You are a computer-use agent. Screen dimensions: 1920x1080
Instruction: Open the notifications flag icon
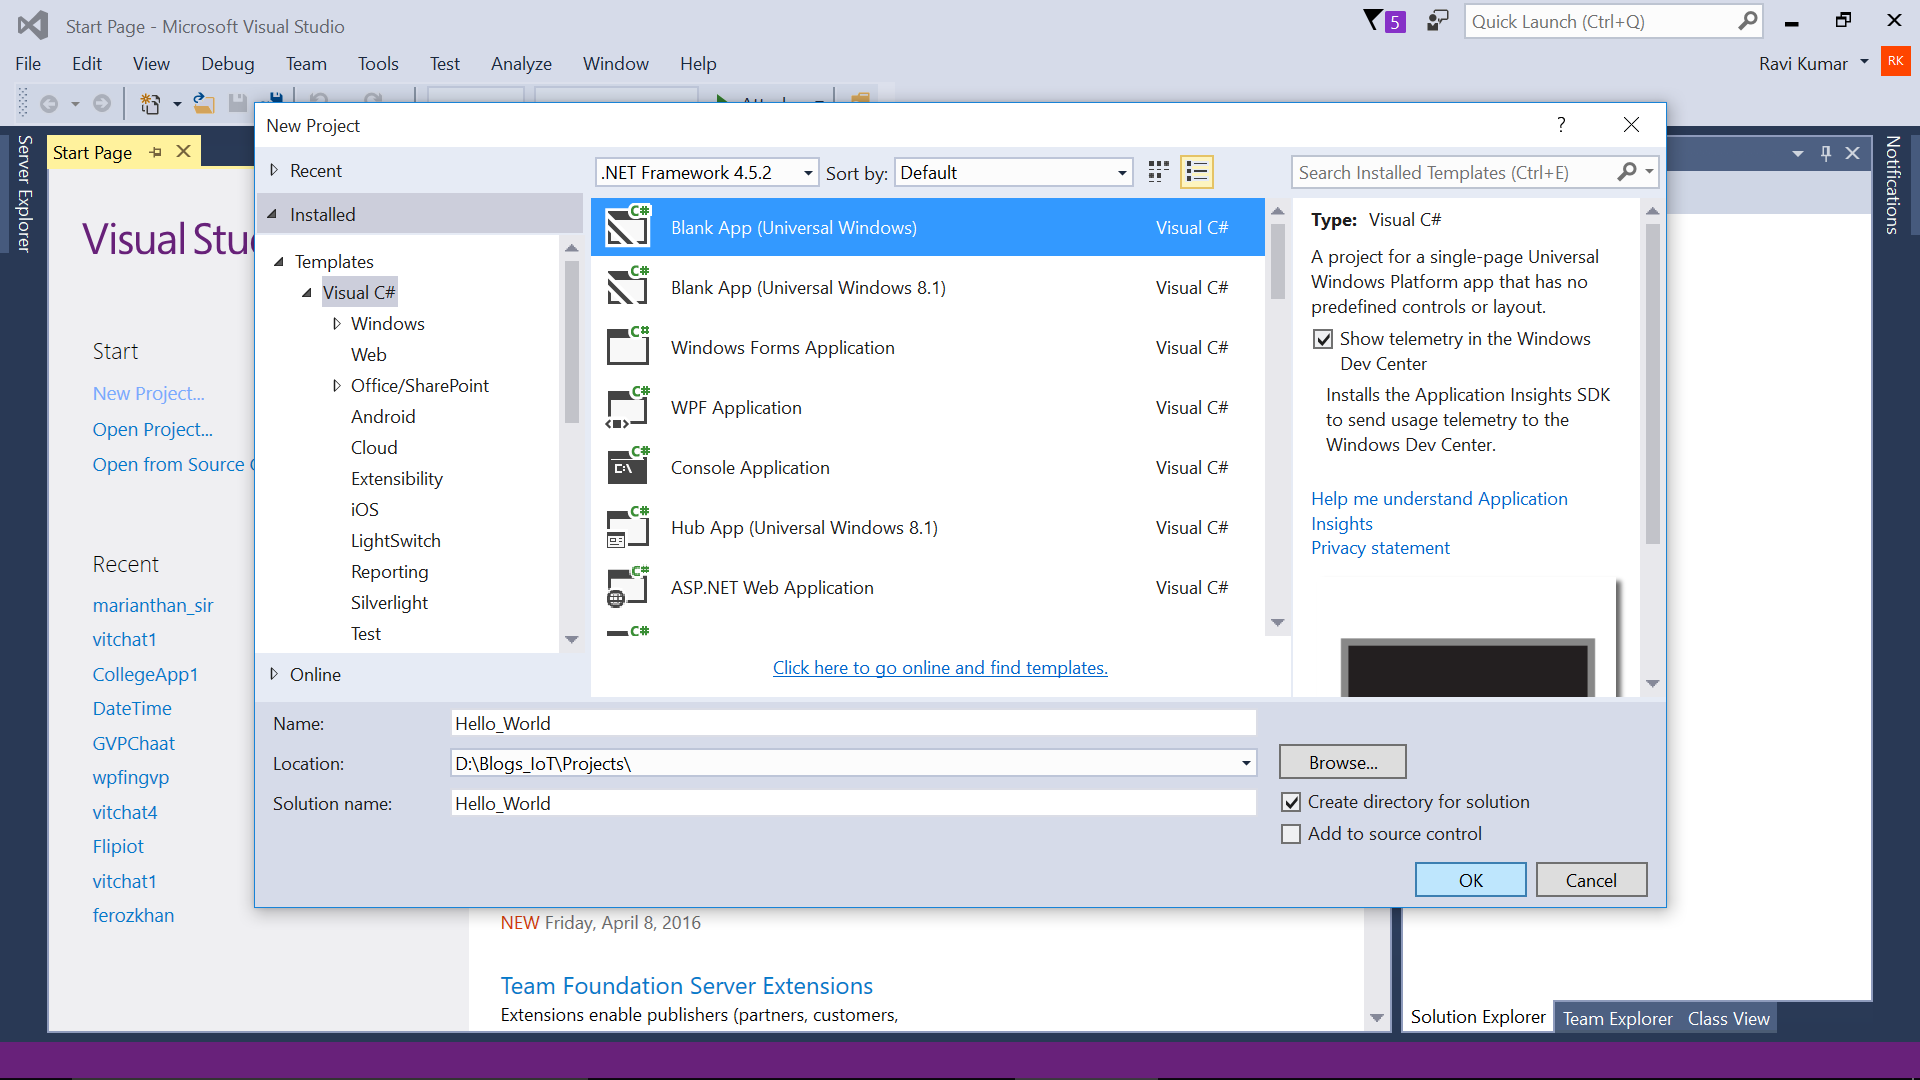pyautogui.click(x=1385, y=21)
